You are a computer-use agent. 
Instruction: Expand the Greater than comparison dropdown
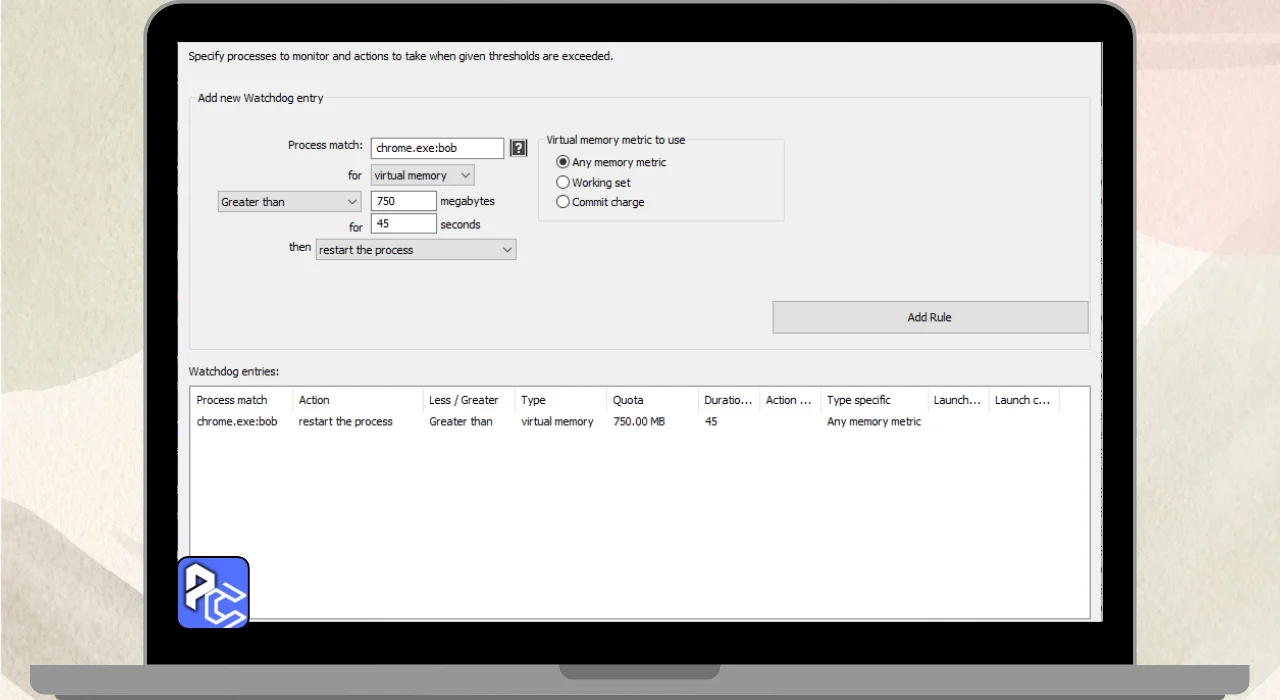(x=289, y=202)
